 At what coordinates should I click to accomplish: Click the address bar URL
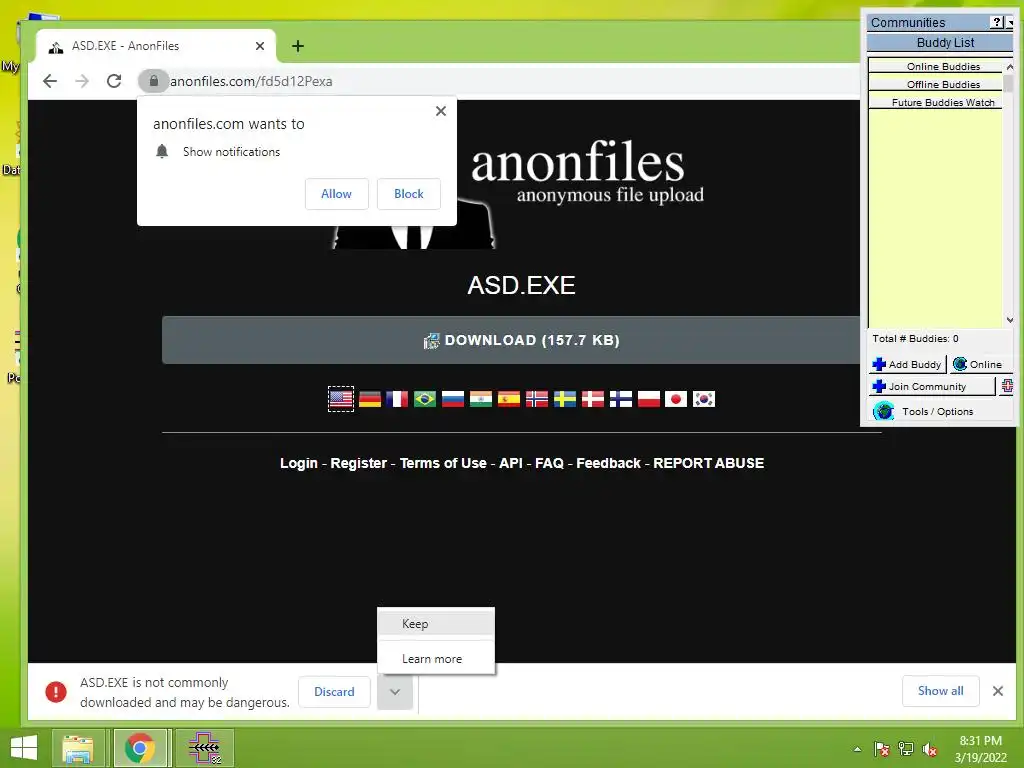coord(251,81)
